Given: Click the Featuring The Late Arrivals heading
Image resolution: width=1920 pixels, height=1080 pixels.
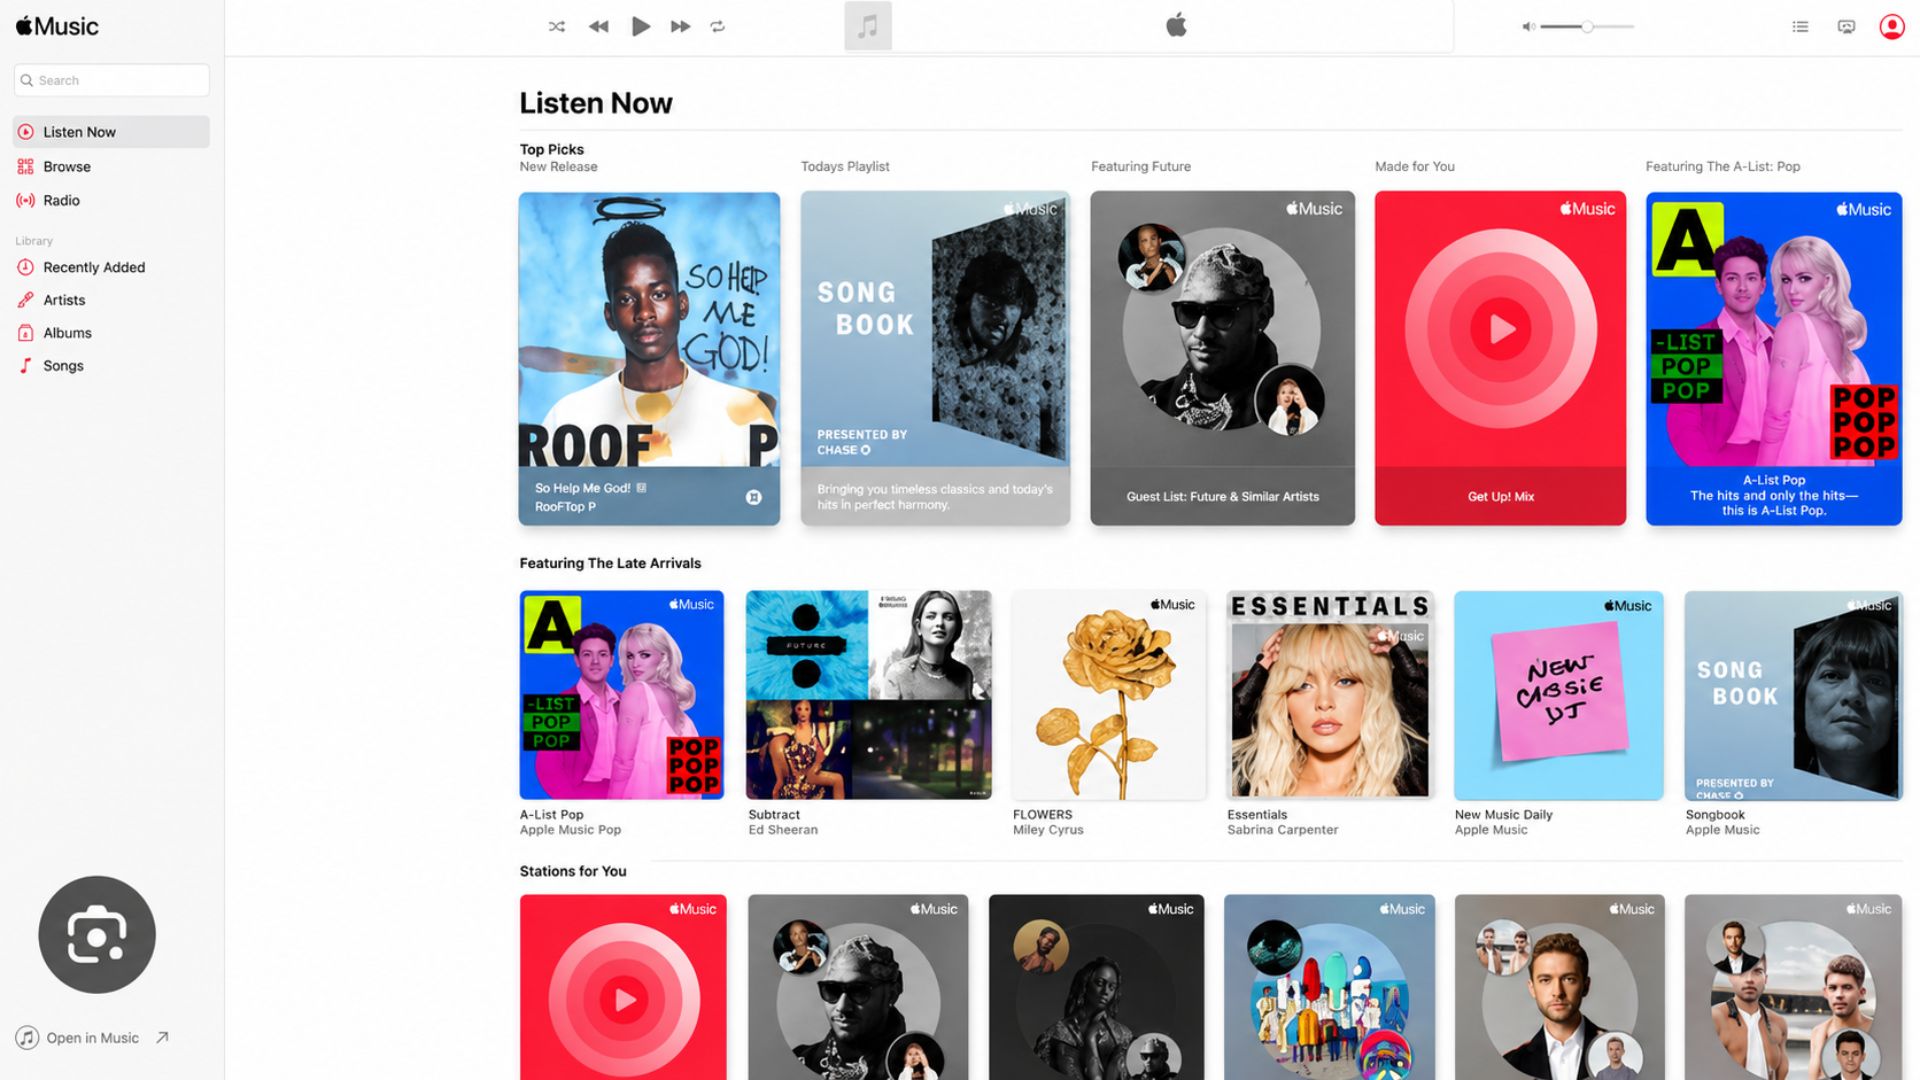Looking at the screenshot, I should 610,563.
